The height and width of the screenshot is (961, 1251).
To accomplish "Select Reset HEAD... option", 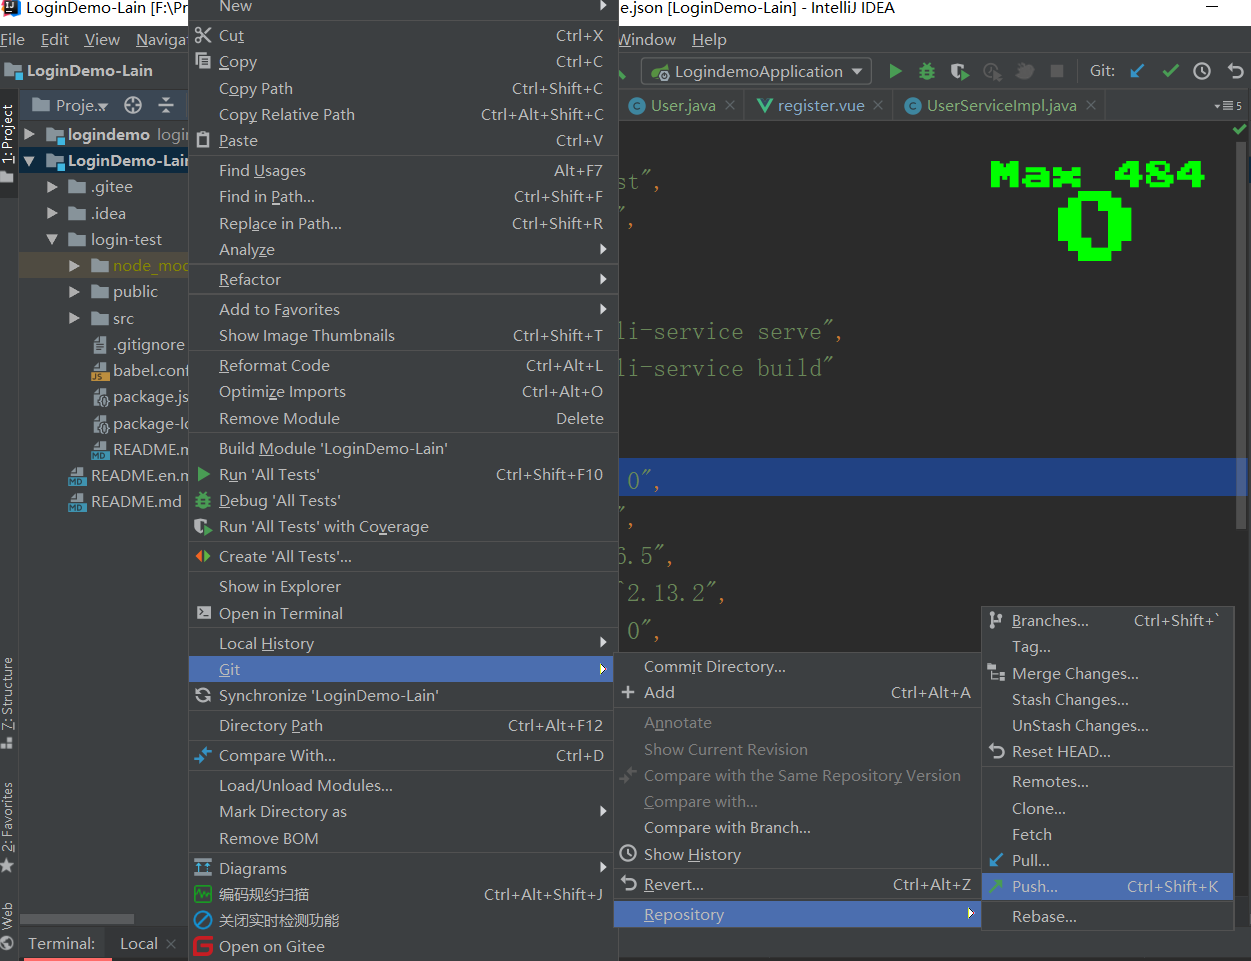I will point(1107,751).
